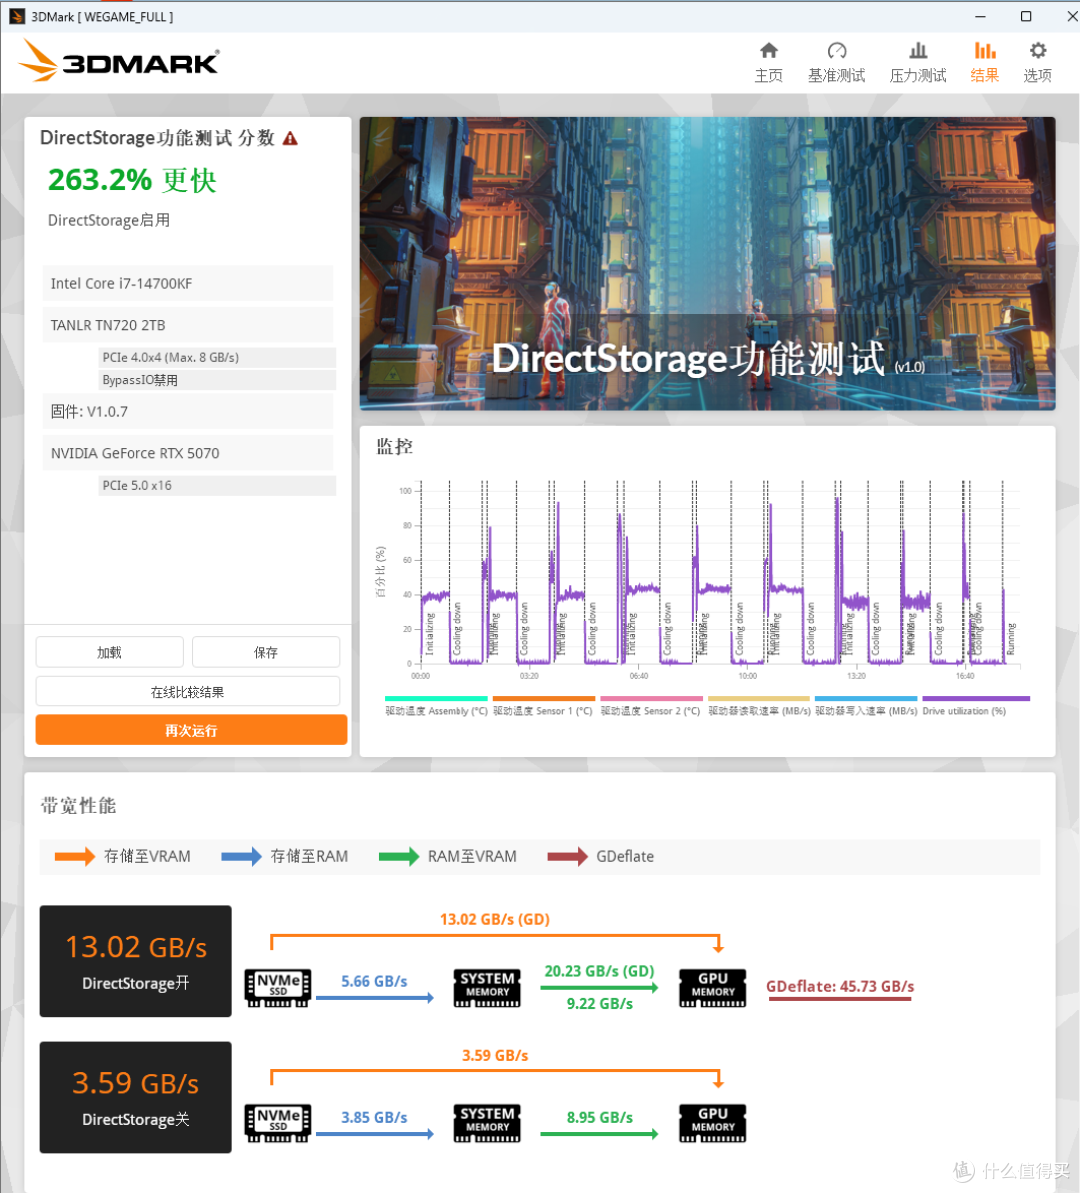Click the 加载 load button

(x=110, y=652)
